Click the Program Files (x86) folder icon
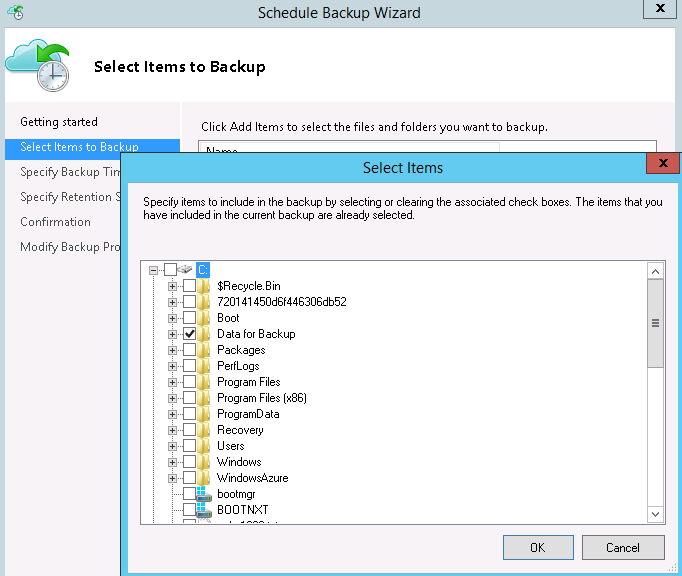Image resolution: width=682 pixels, height=576 pixels. 204,398
